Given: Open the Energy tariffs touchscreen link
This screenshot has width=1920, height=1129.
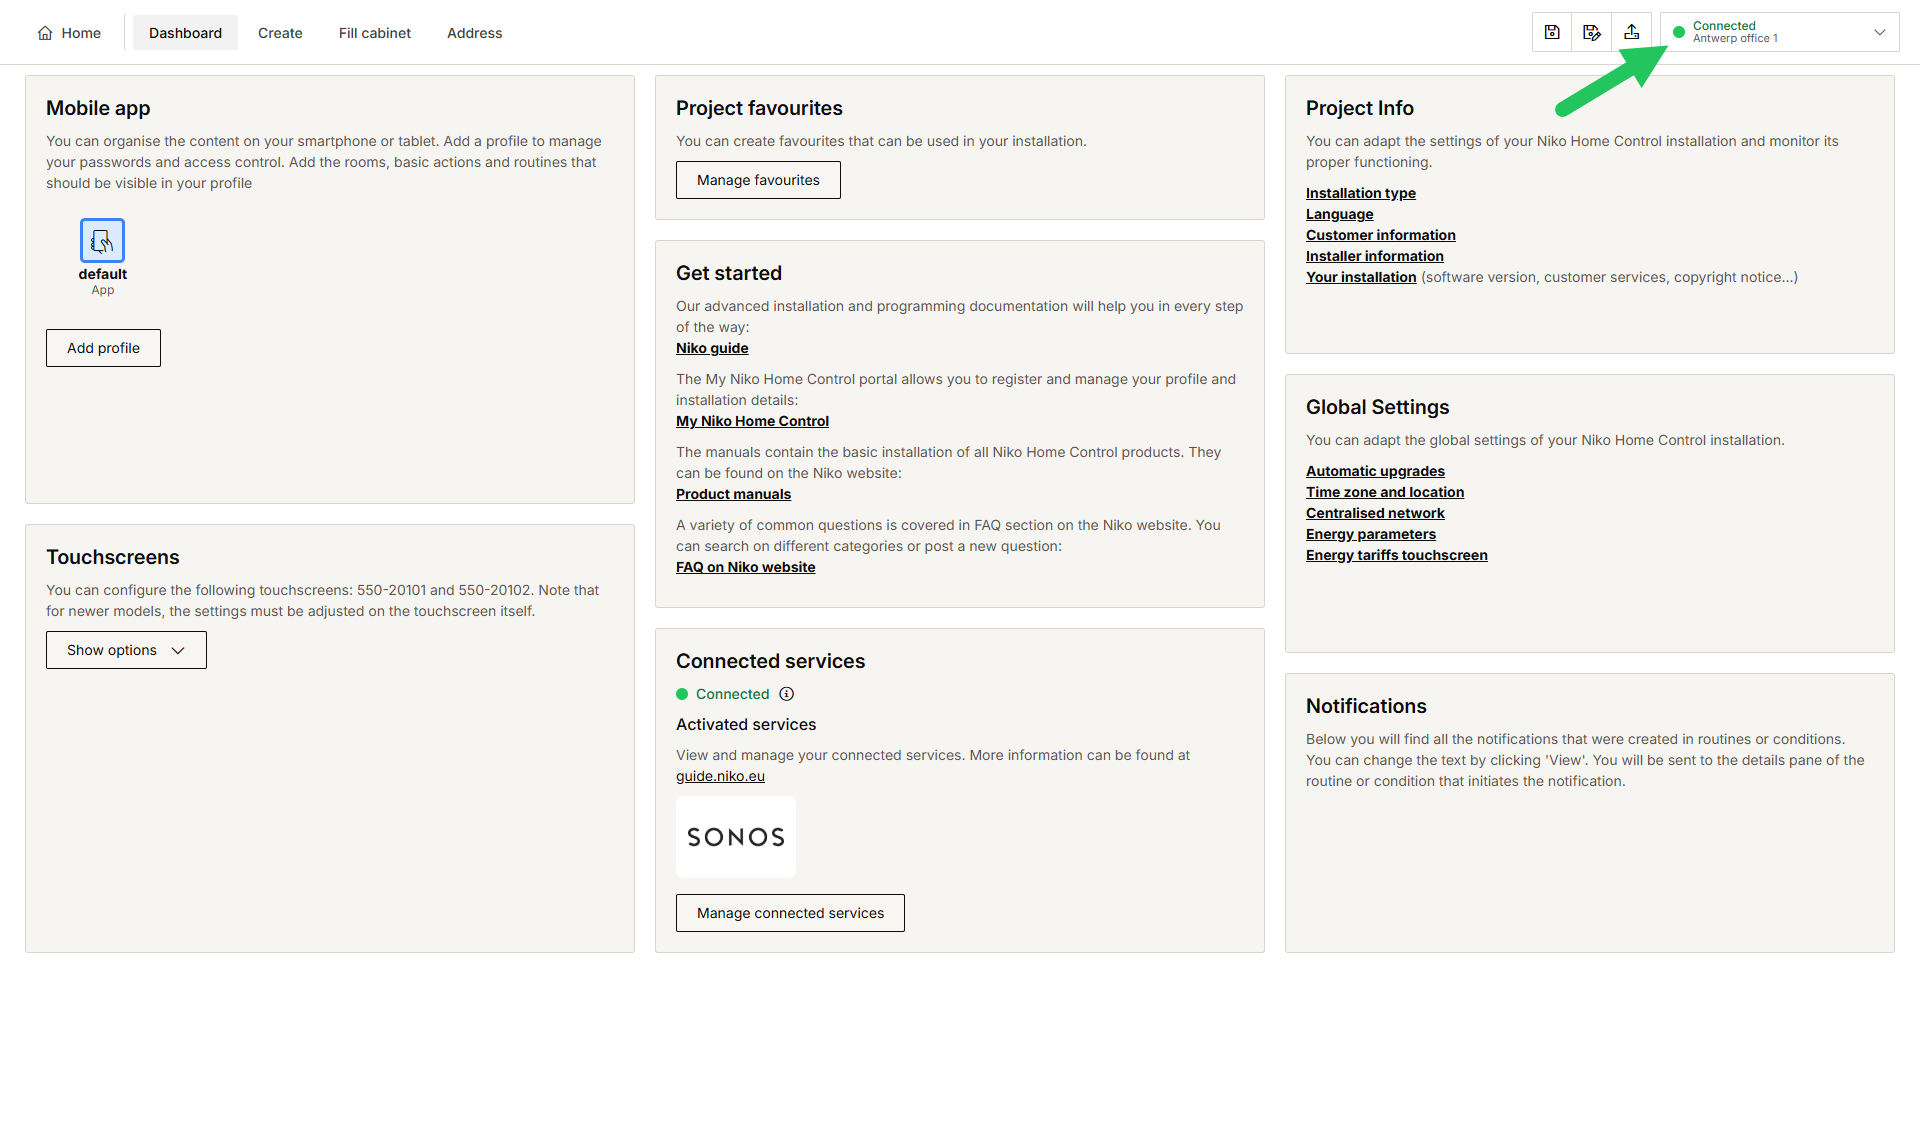Looking at the screenshot, I should pos(1396,555).
